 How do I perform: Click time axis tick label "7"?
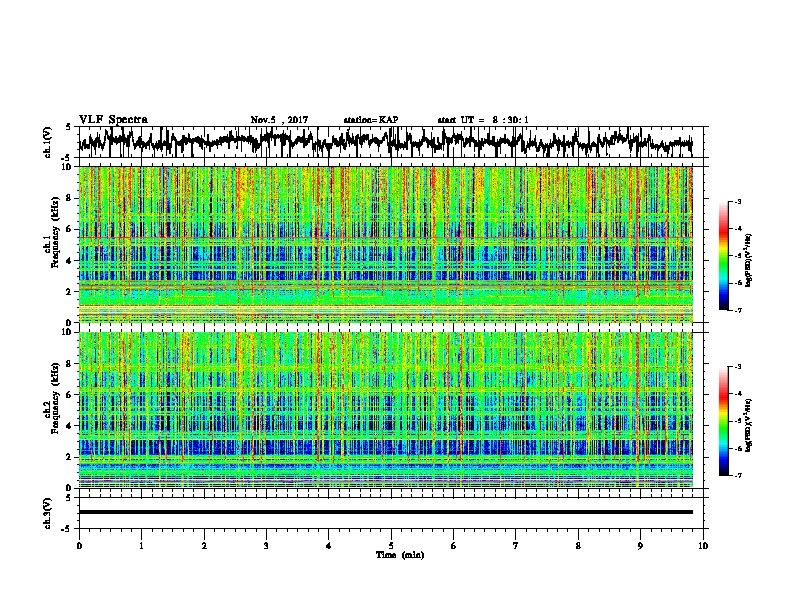(x=516, y=546)
